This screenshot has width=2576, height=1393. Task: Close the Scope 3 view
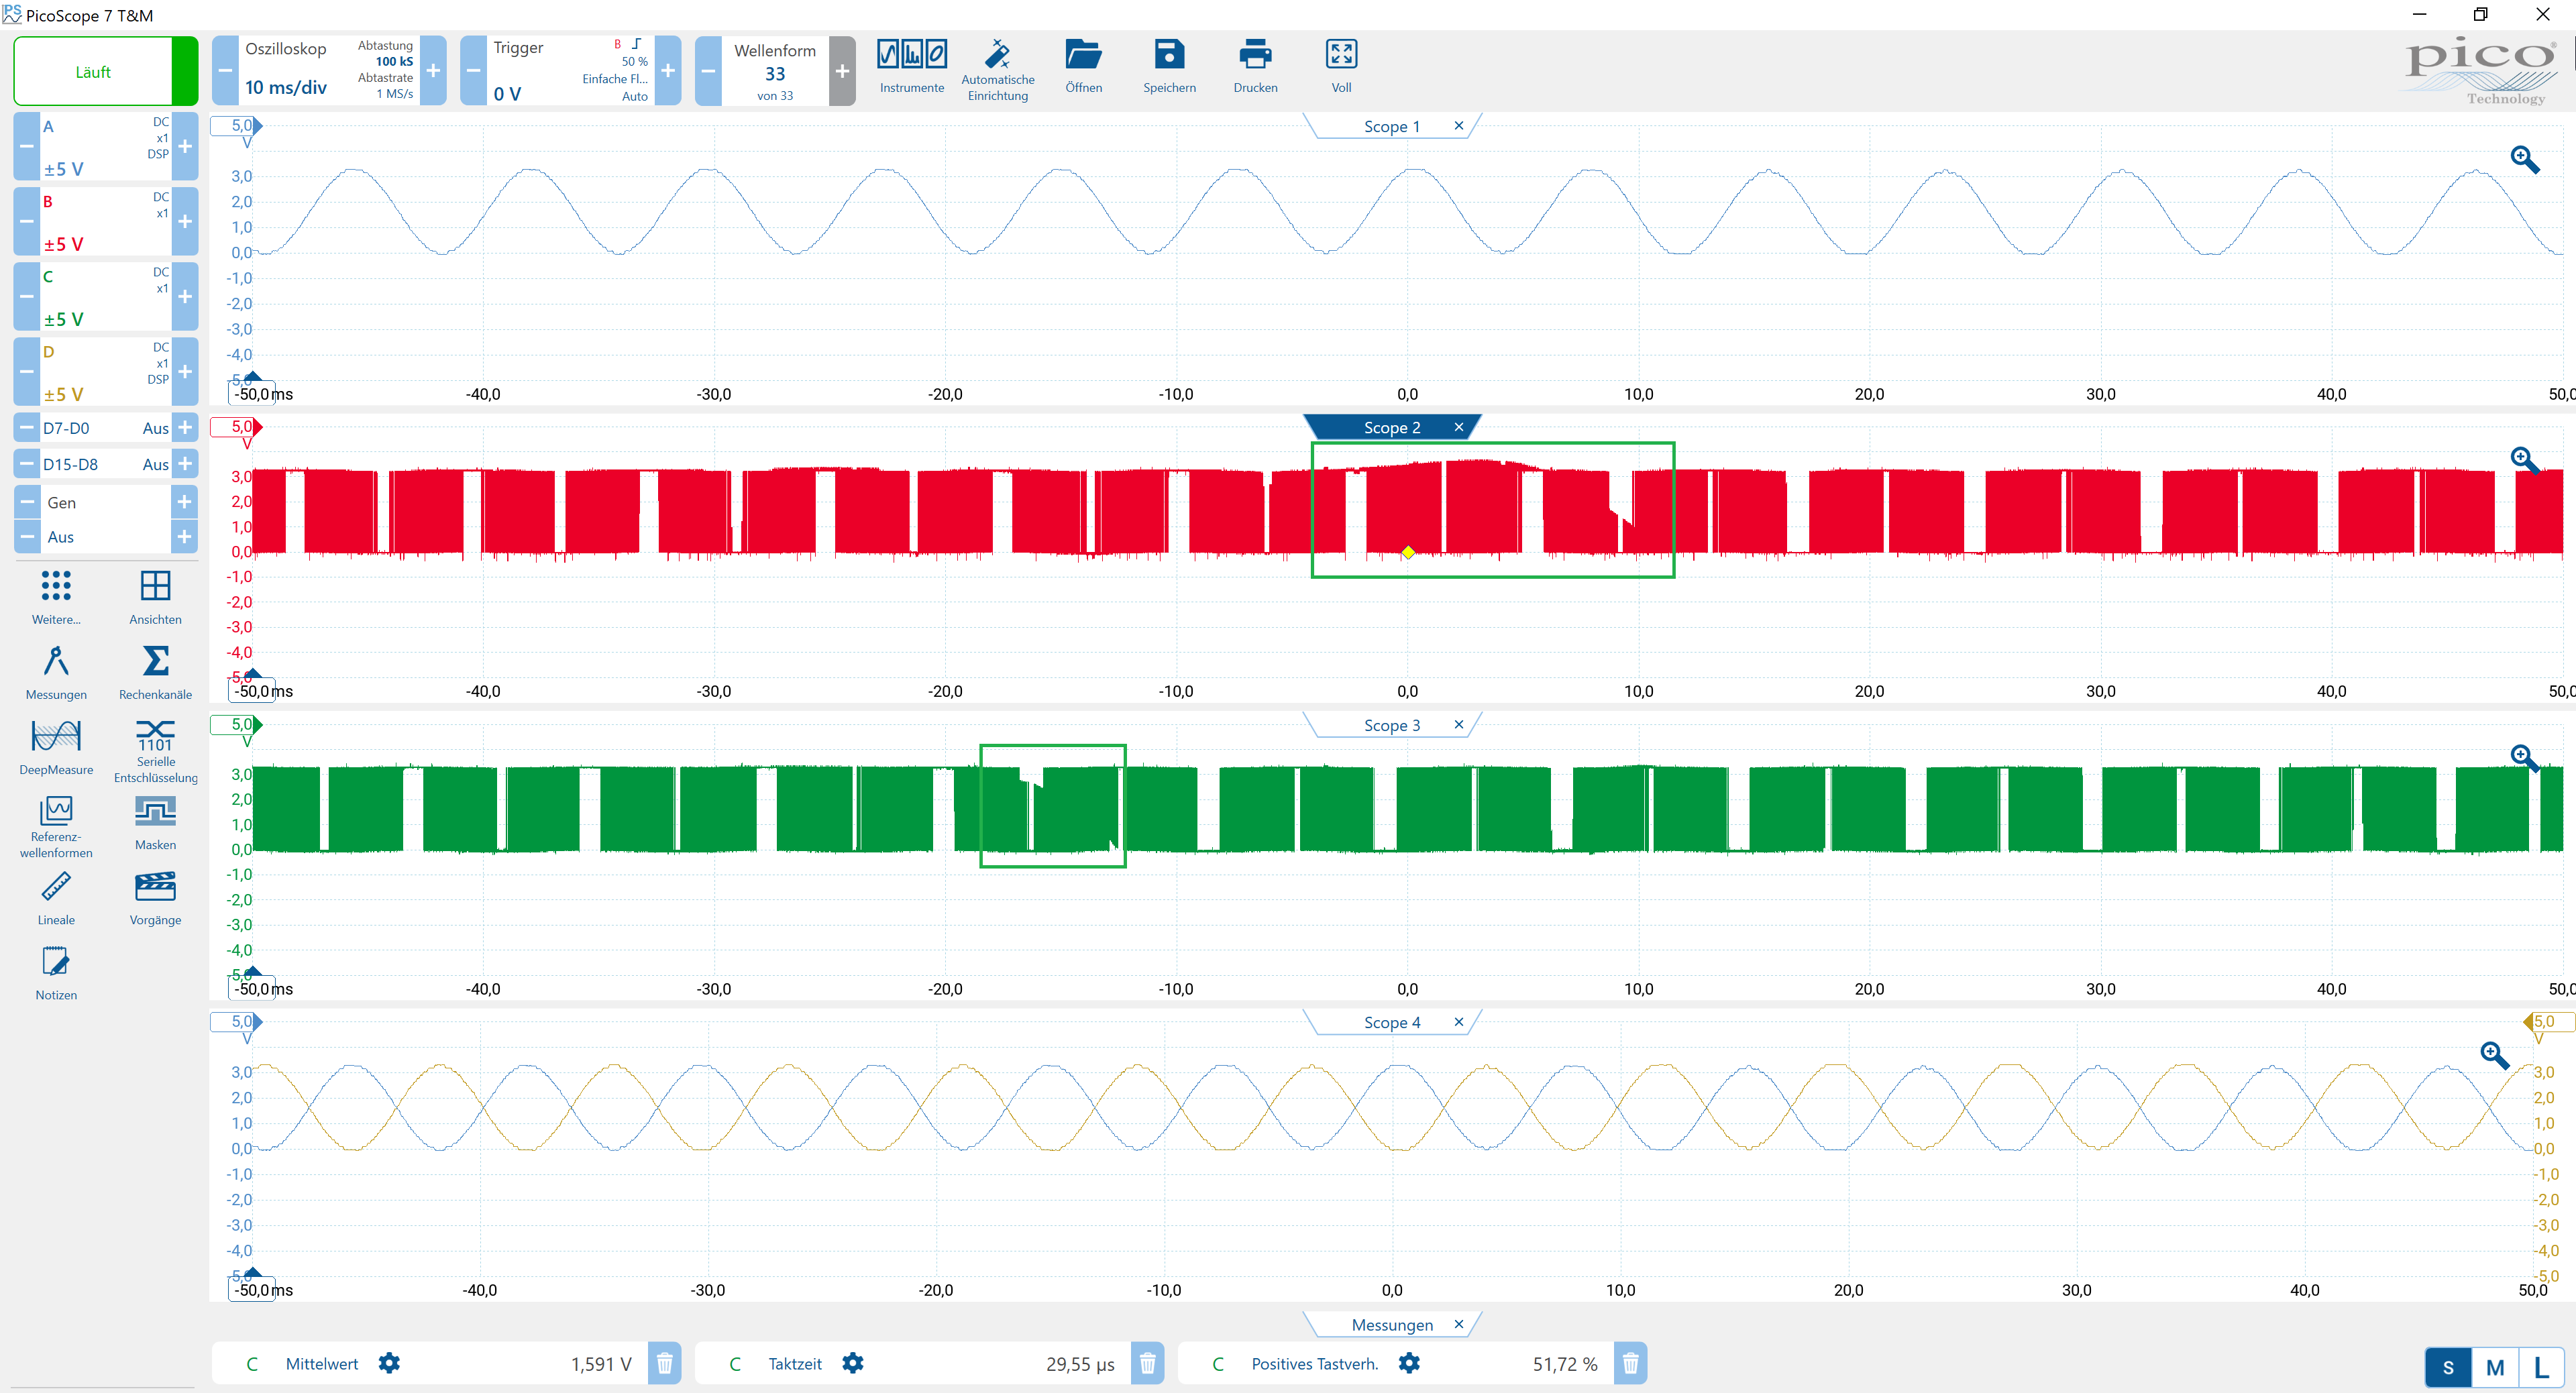click(x=1458, y=724)
